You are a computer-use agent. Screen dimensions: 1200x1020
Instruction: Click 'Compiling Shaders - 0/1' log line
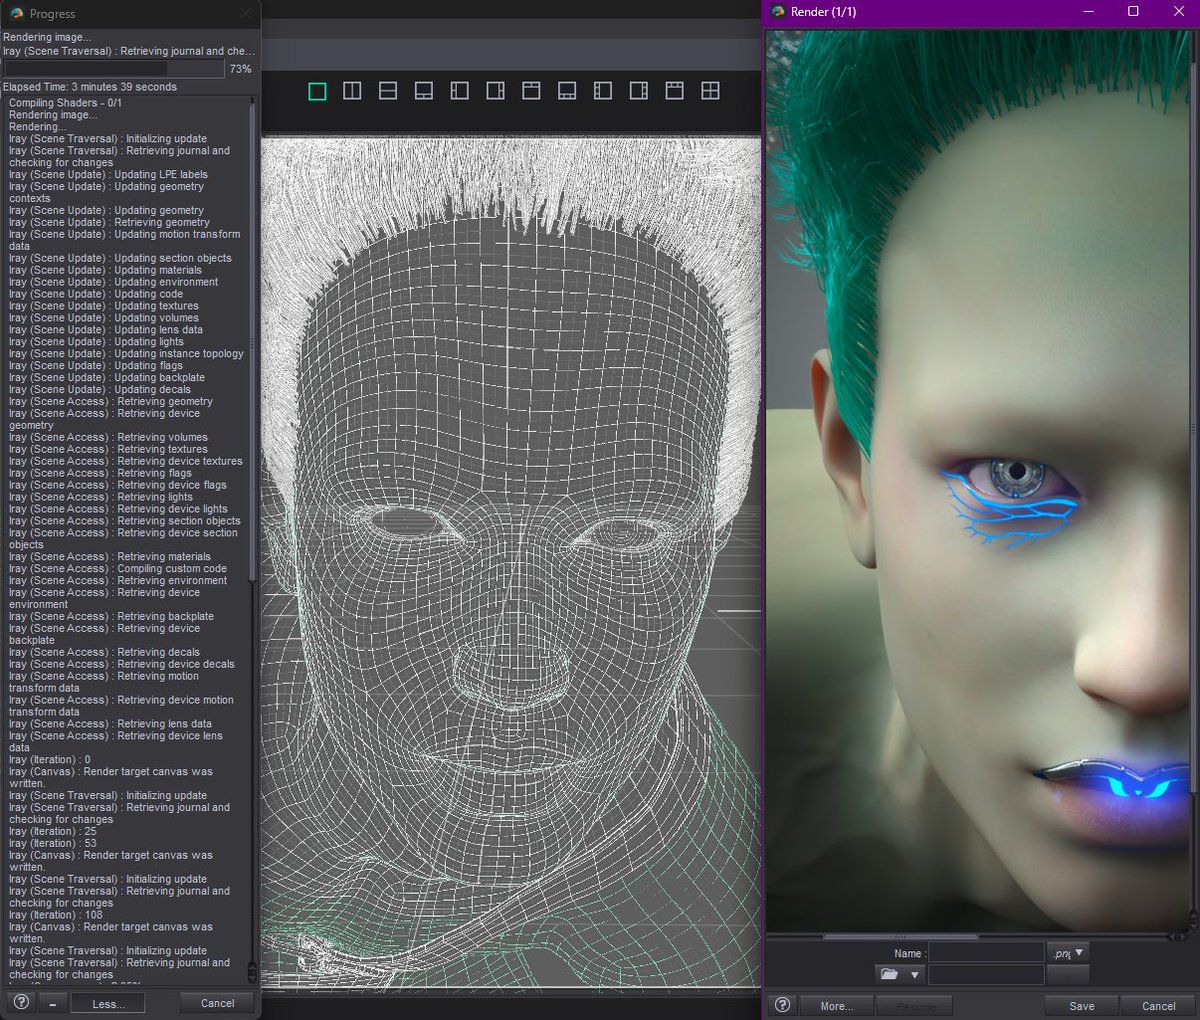tap(65, 103)
